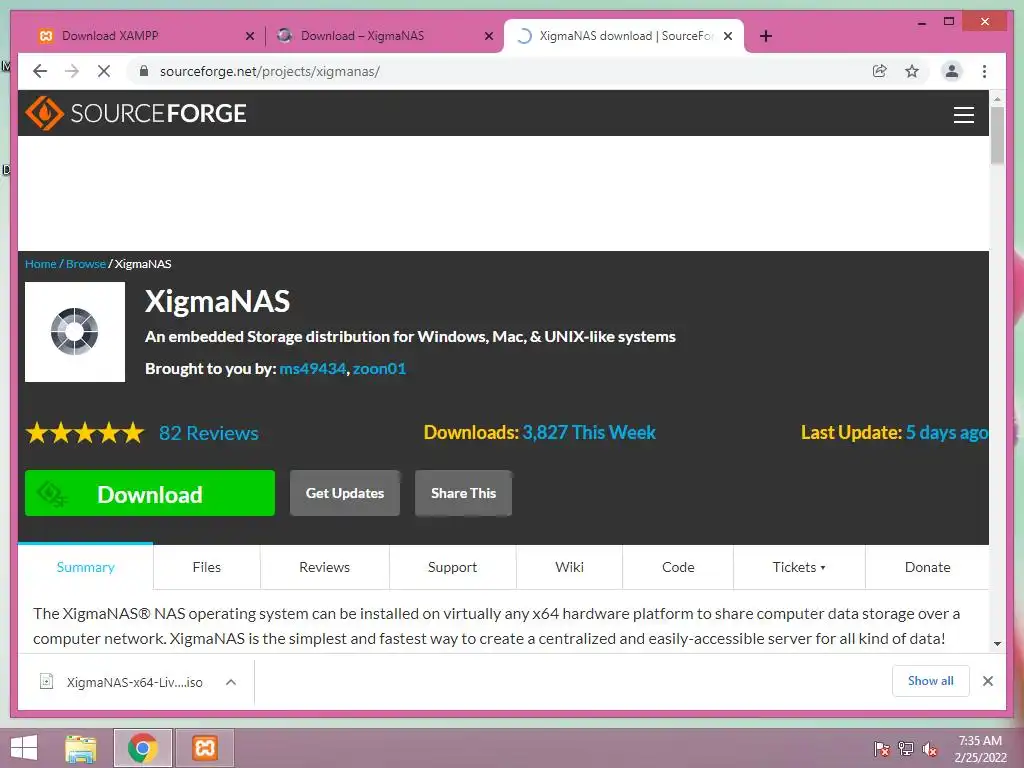Select the Code tab
1024x768 pixels.
[x=678, y=567]
